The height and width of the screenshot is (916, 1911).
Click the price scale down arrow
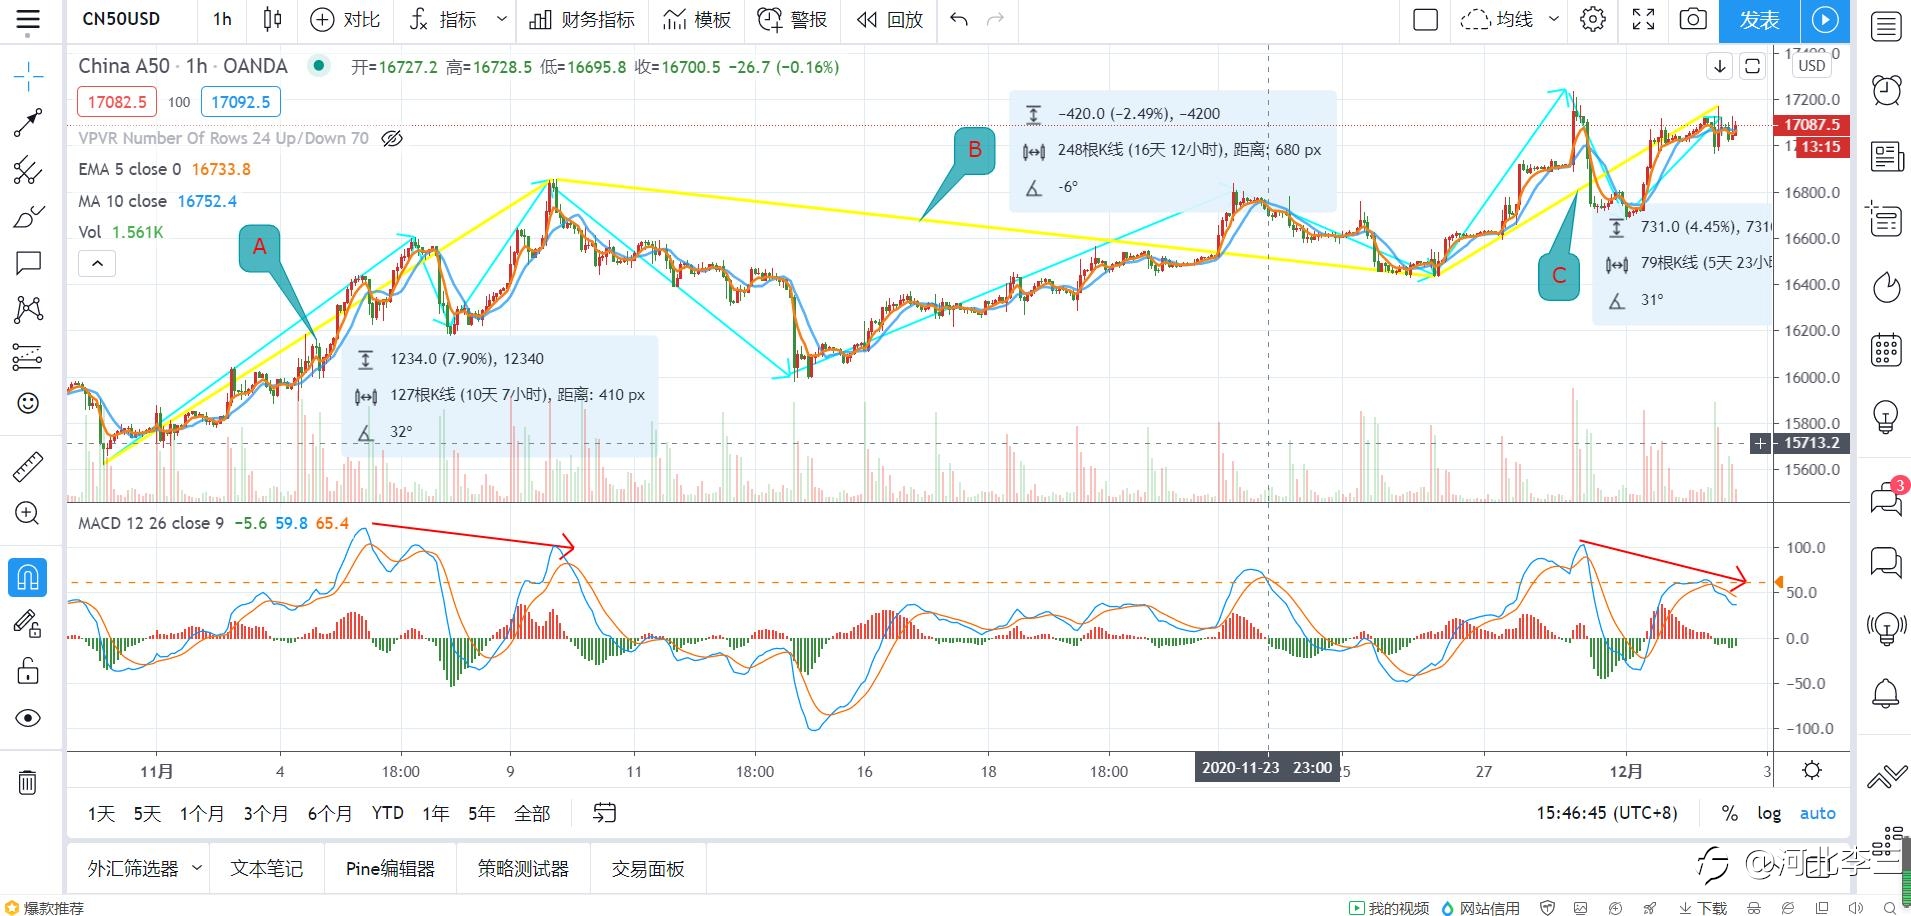[x=1720, y=67]
